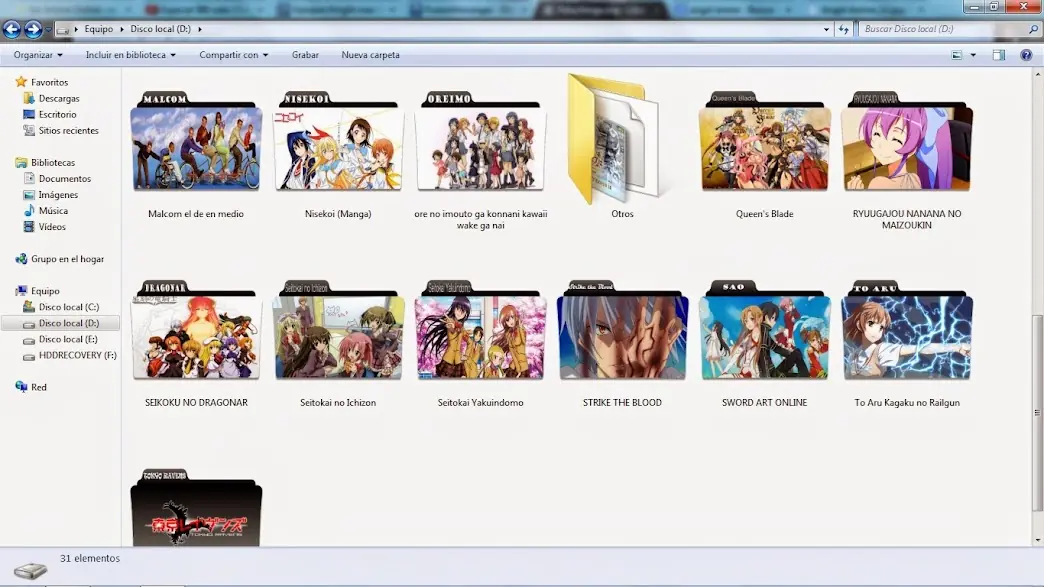Click the "Otros" folder name label
Image resolution: width=1044 pixels, height=587 pixels.
click(623, 214)
